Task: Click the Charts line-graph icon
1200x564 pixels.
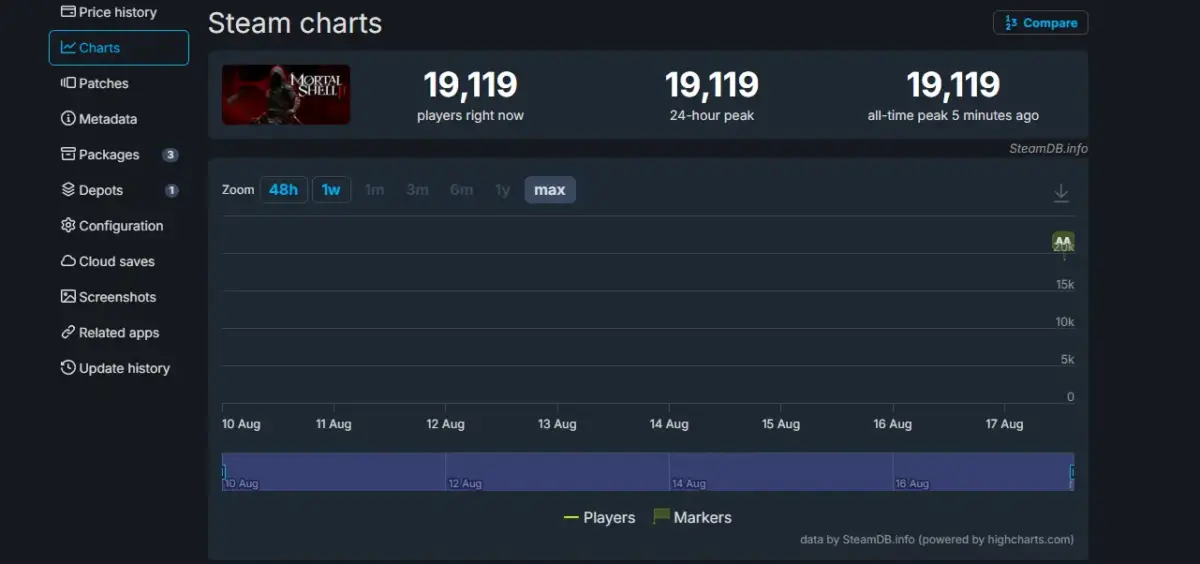Action: tap(68, 48)
